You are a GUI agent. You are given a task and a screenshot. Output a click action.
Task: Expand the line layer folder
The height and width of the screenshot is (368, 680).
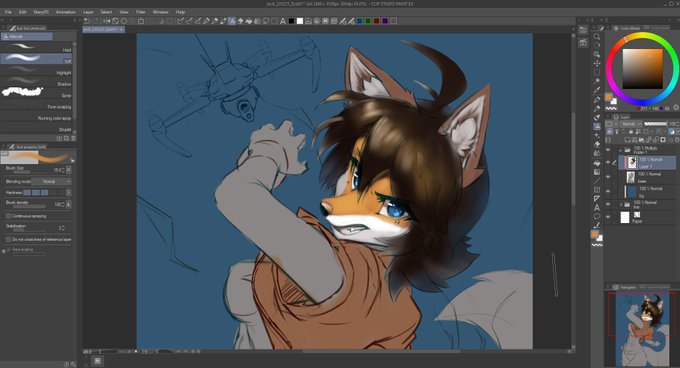pos(621,204)
